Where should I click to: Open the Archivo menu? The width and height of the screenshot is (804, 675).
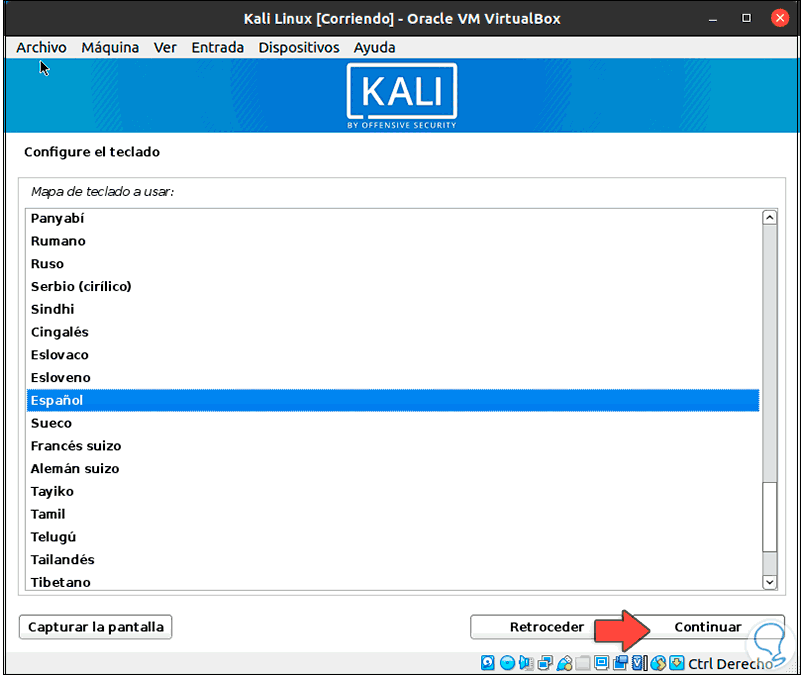pyautogui.click(x=42, y=47)
